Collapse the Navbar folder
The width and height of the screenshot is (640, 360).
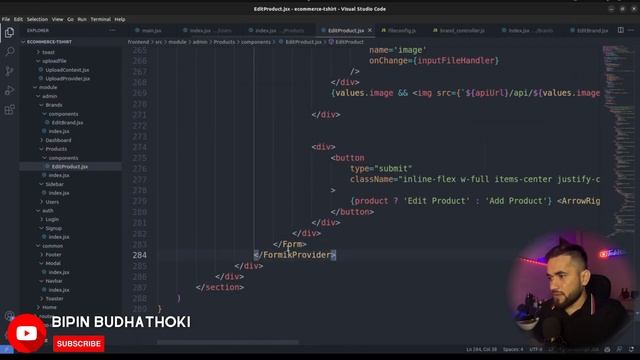click(53, 281)
